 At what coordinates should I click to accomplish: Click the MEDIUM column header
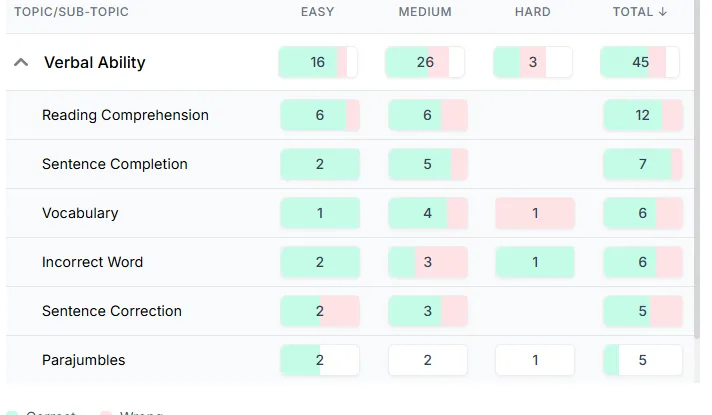point(425,12)
